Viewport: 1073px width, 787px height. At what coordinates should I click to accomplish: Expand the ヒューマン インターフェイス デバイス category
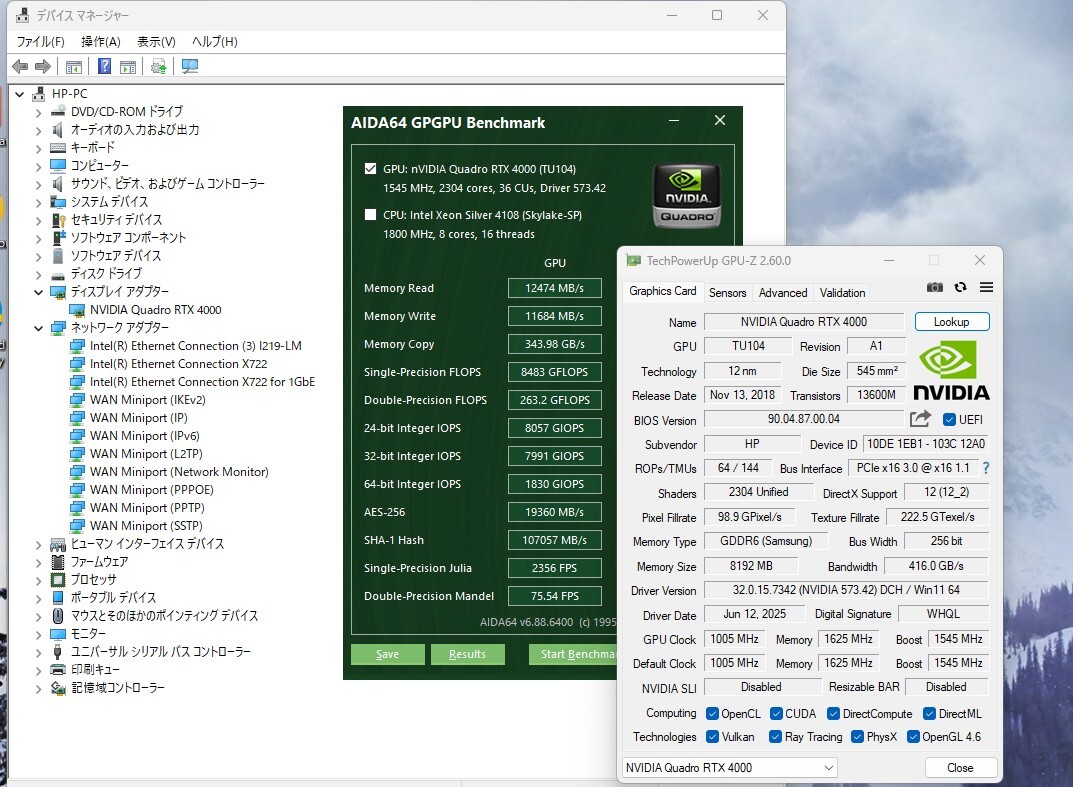click(38, 545)
